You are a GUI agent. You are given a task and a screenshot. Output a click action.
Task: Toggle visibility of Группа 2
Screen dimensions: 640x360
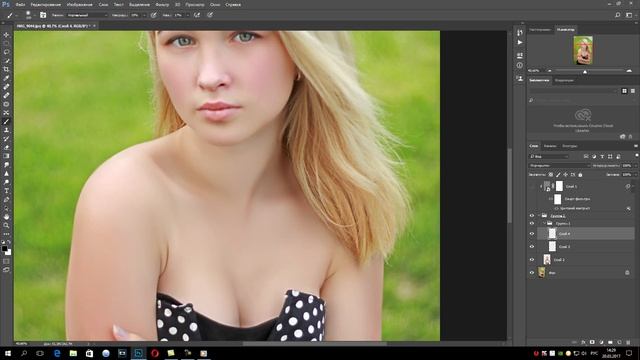pos(532,216)
